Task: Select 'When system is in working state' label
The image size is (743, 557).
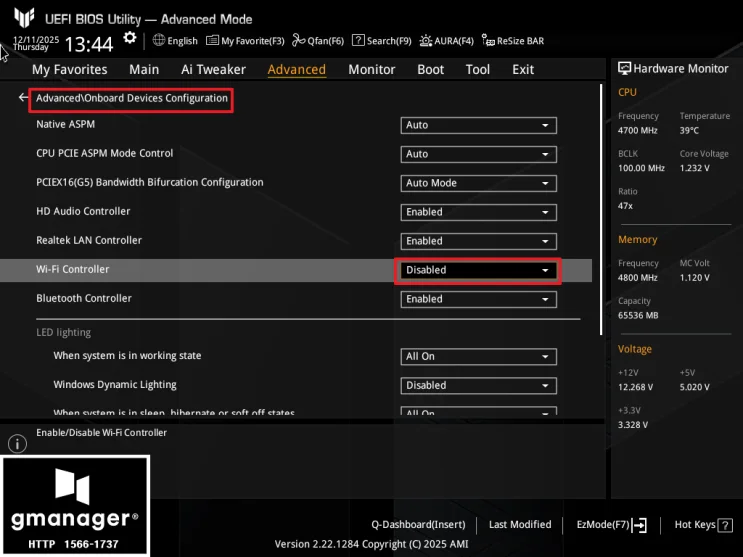Action: (127, 356)
